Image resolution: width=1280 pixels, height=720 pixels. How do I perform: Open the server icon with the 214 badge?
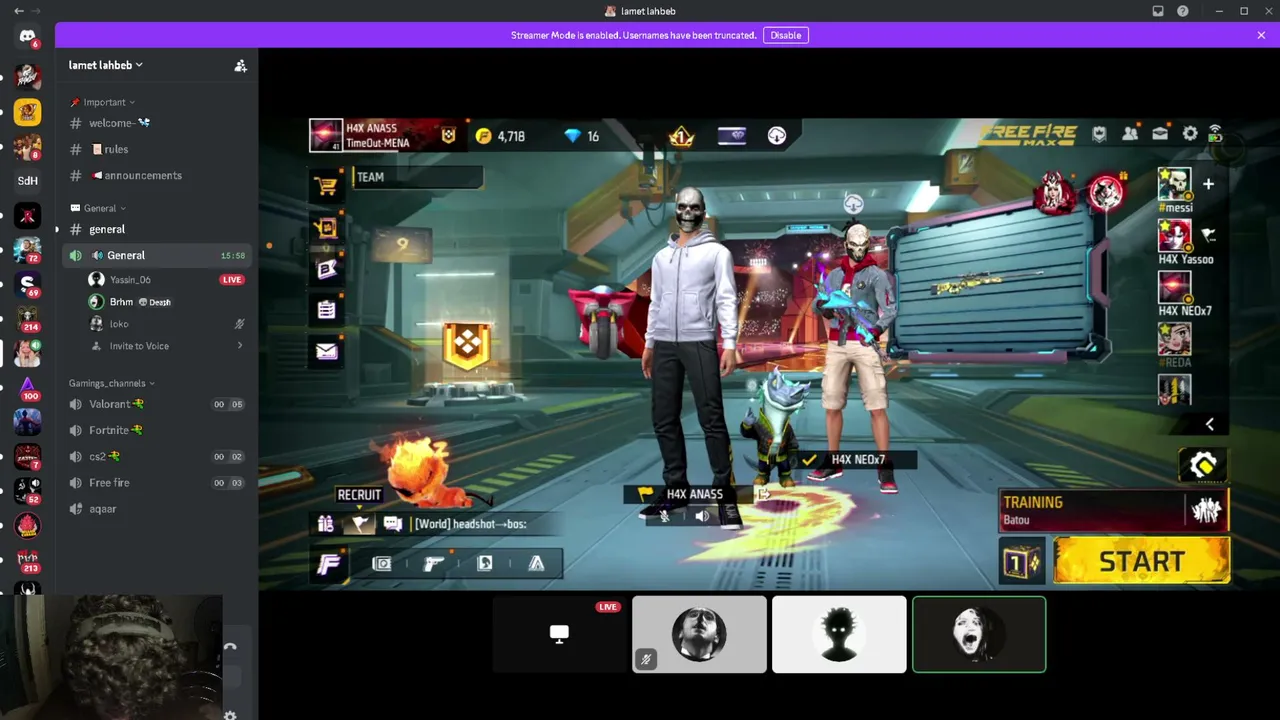point(27,319)
